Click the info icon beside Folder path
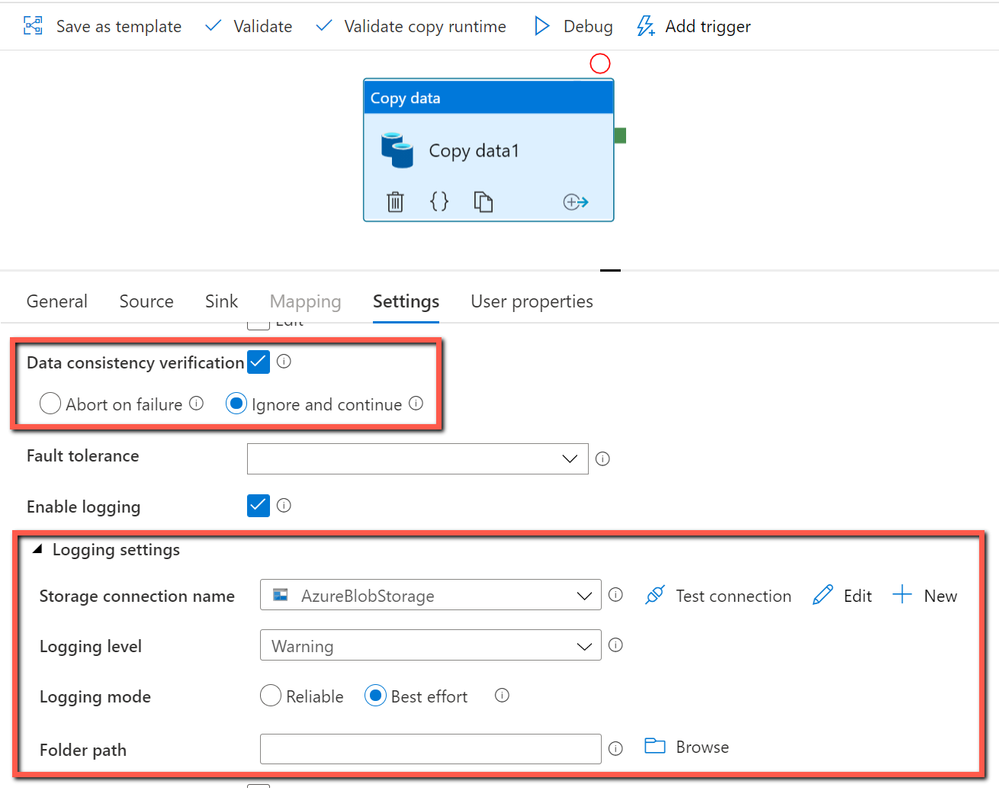999x801 pixels. (615, 749)
